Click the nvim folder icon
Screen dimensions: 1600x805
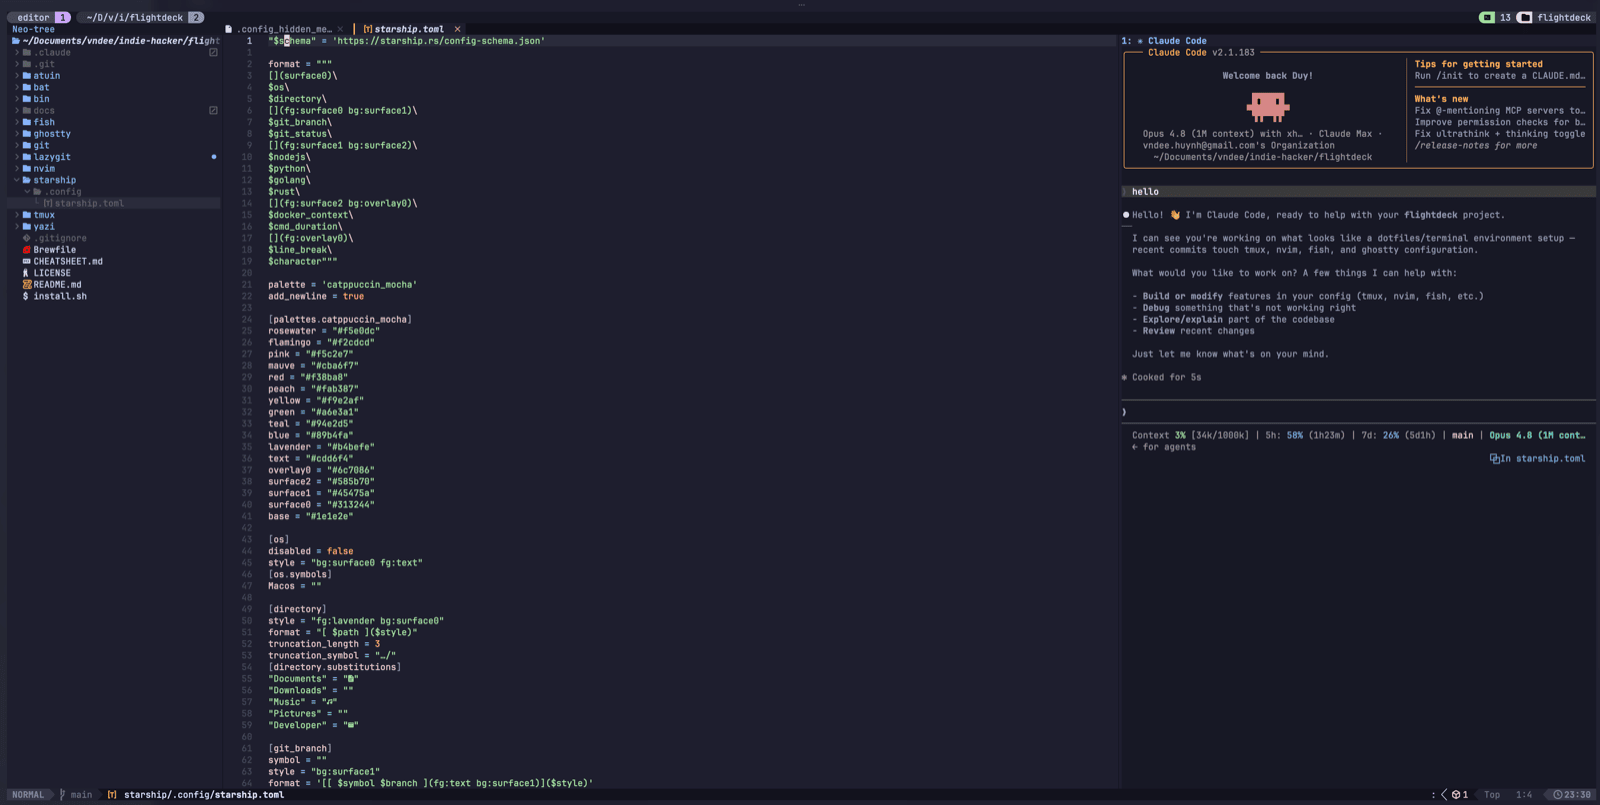27,169
